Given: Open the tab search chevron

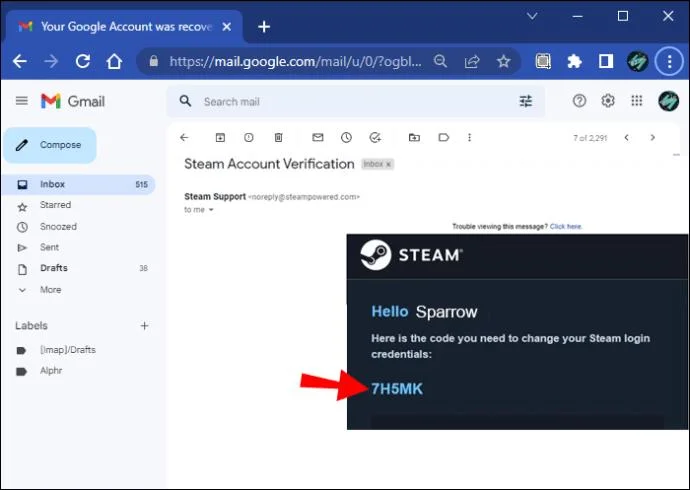Looking at the screenshot, I should pos(532,16).
